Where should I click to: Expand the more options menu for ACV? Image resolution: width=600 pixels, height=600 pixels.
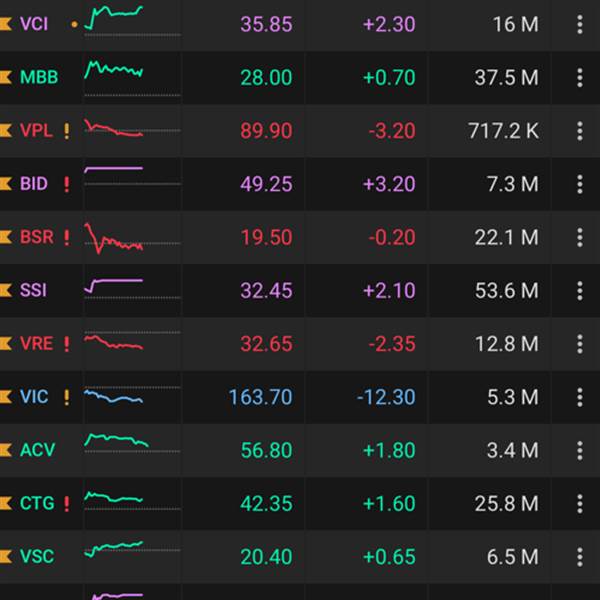(x=579, y=450)
